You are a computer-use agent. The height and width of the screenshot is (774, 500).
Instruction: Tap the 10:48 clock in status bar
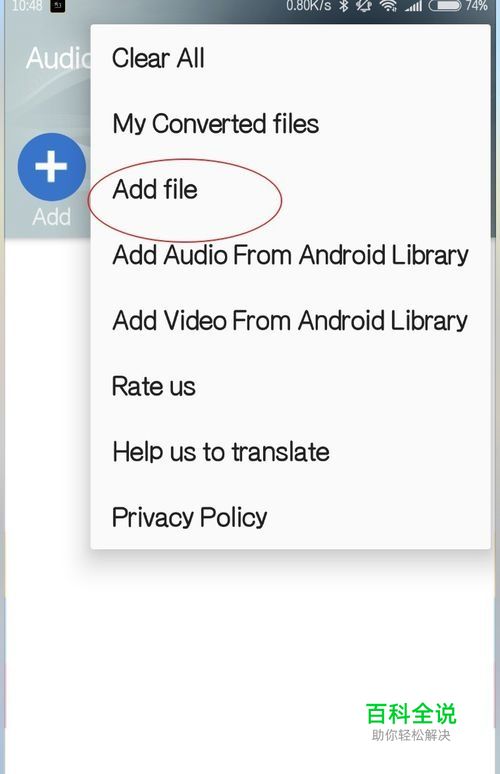[x=27, y=5]
